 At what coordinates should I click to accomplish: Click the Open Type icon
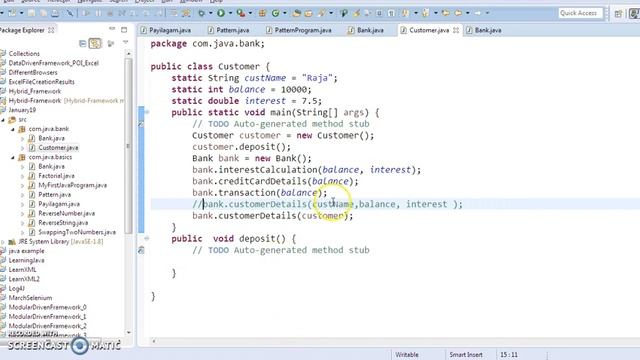point(297,13)
